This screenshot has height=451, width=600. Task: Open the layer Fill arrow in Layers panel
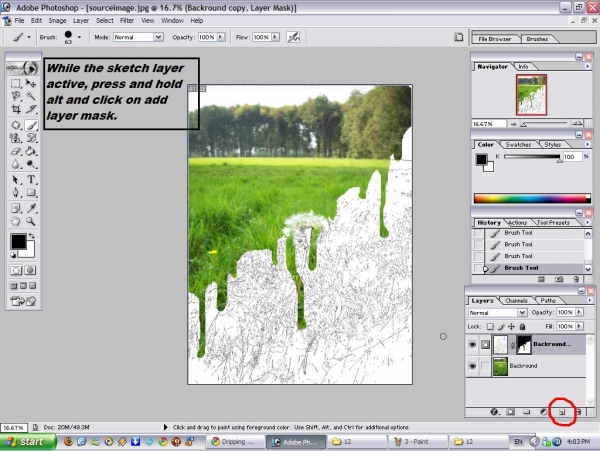tap(579, 326)
